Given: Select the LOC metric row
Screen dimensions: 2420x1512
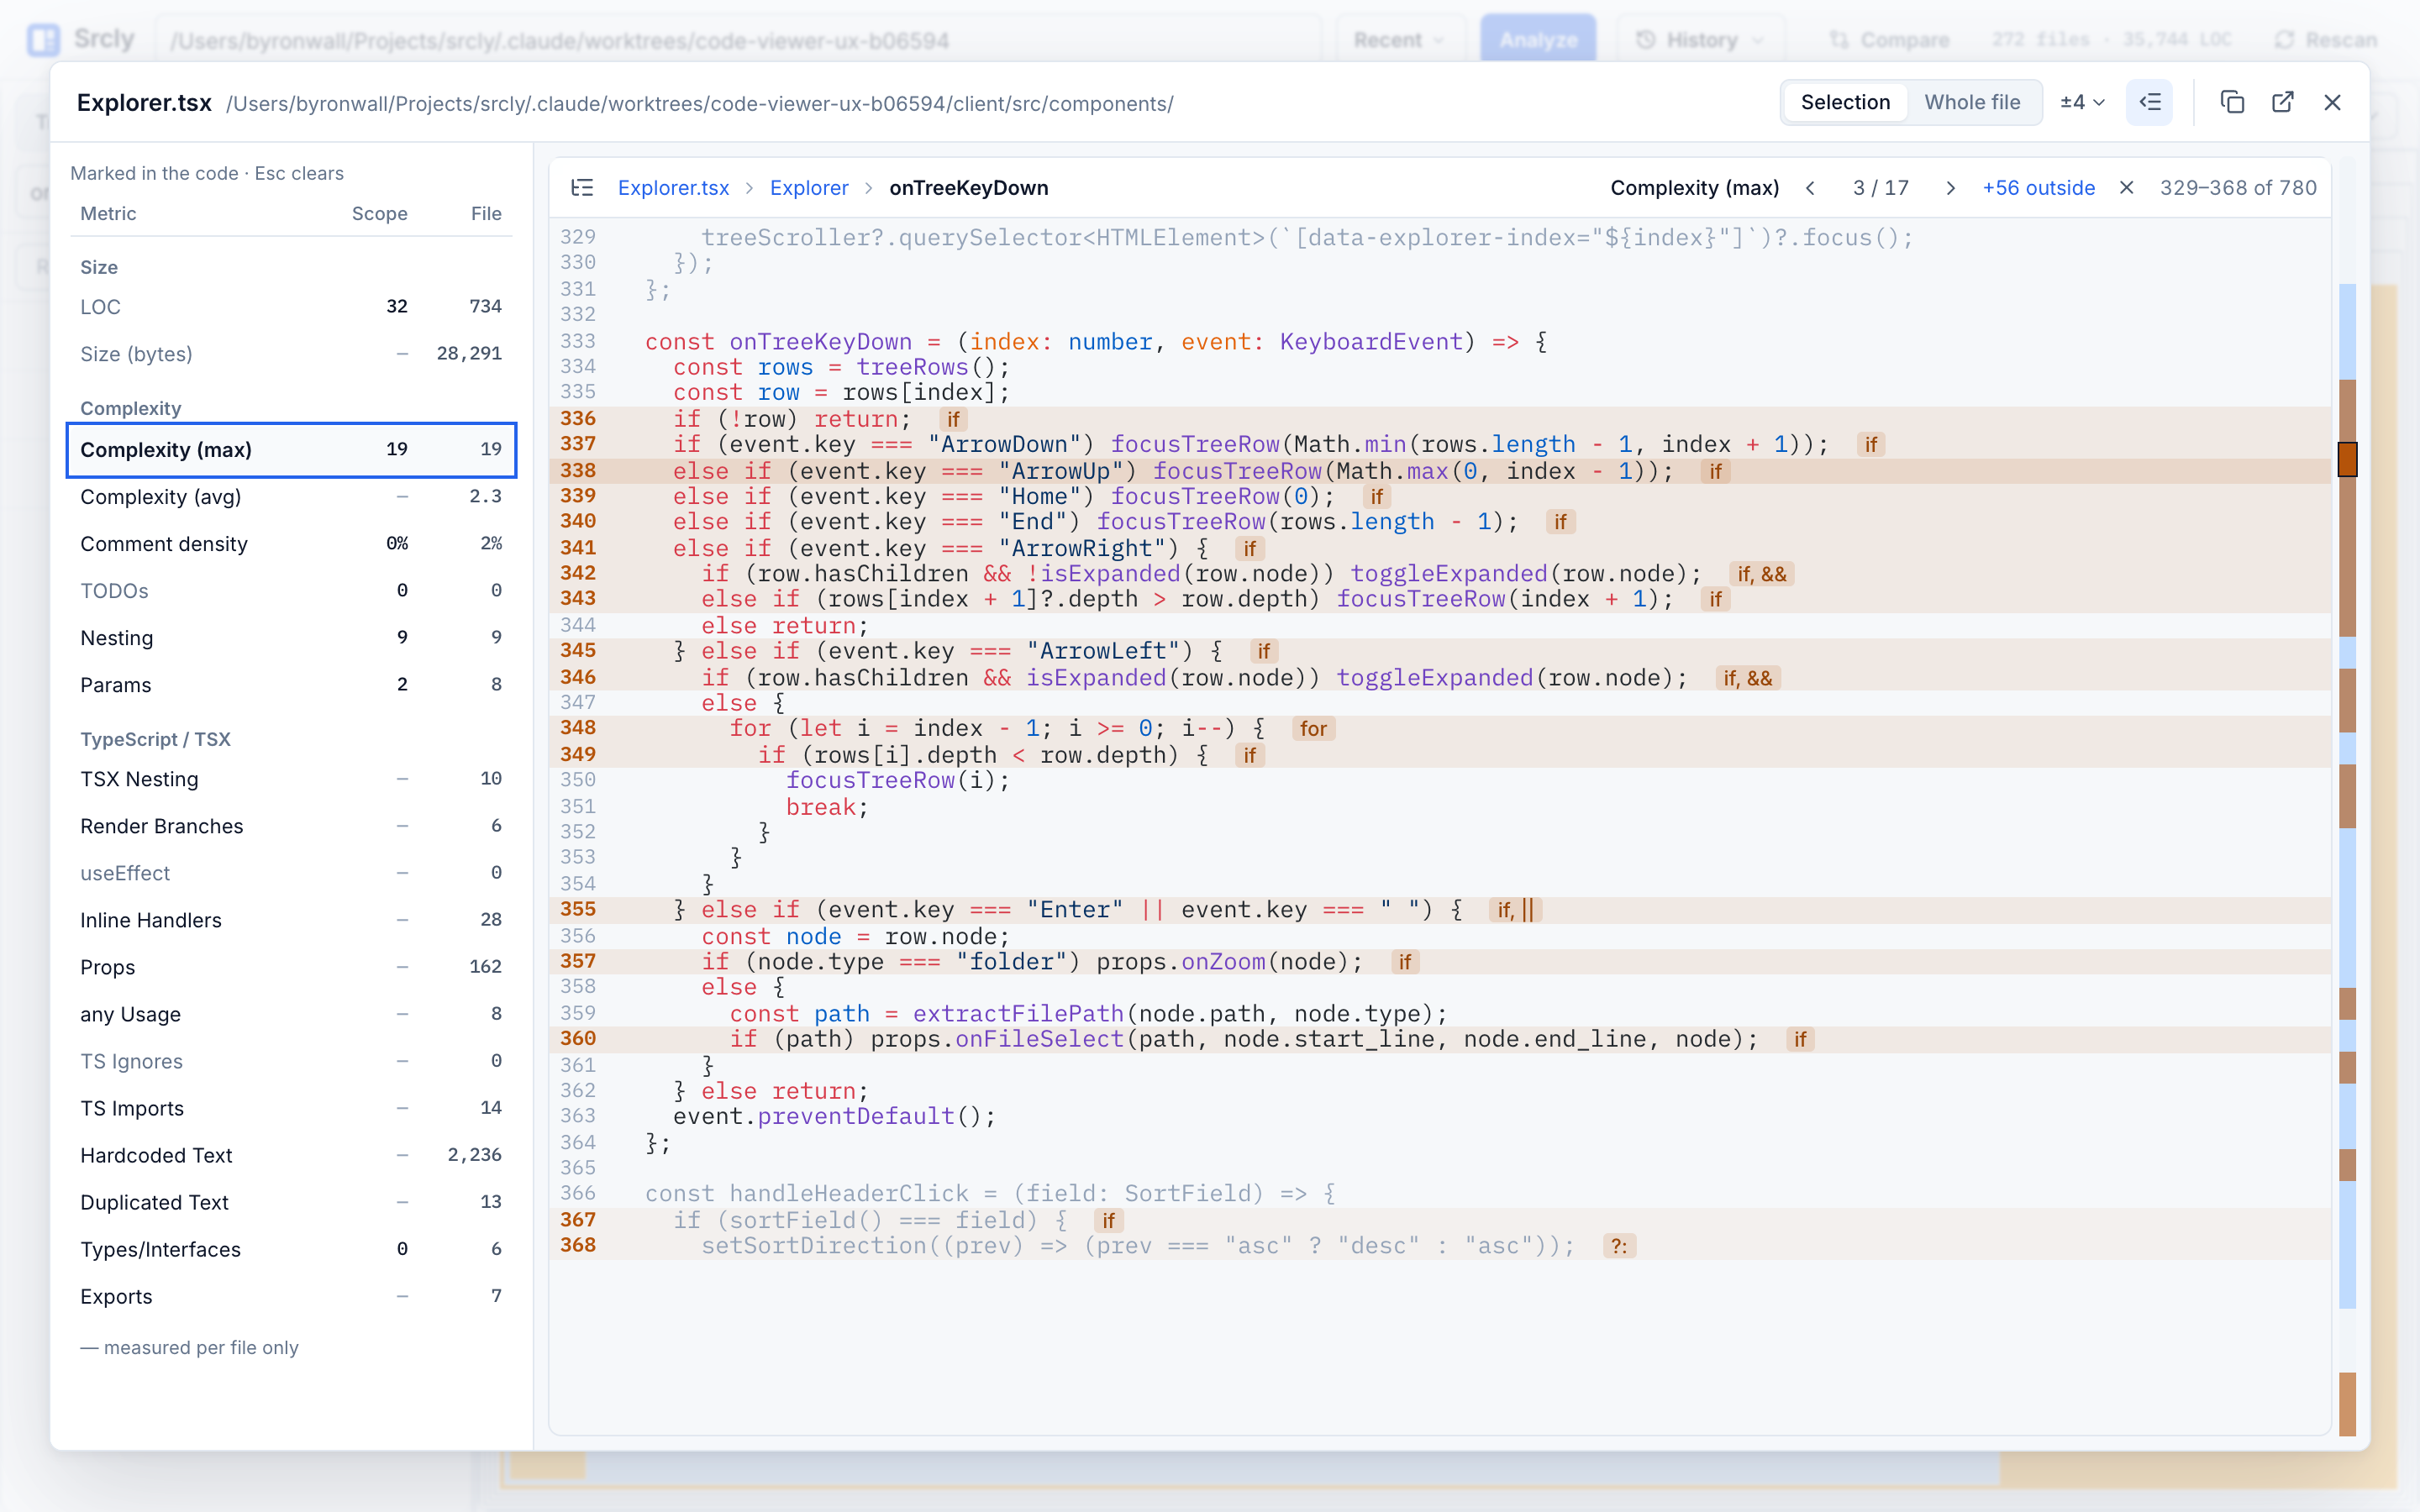Looking at the screenshot, I should 291,306.
